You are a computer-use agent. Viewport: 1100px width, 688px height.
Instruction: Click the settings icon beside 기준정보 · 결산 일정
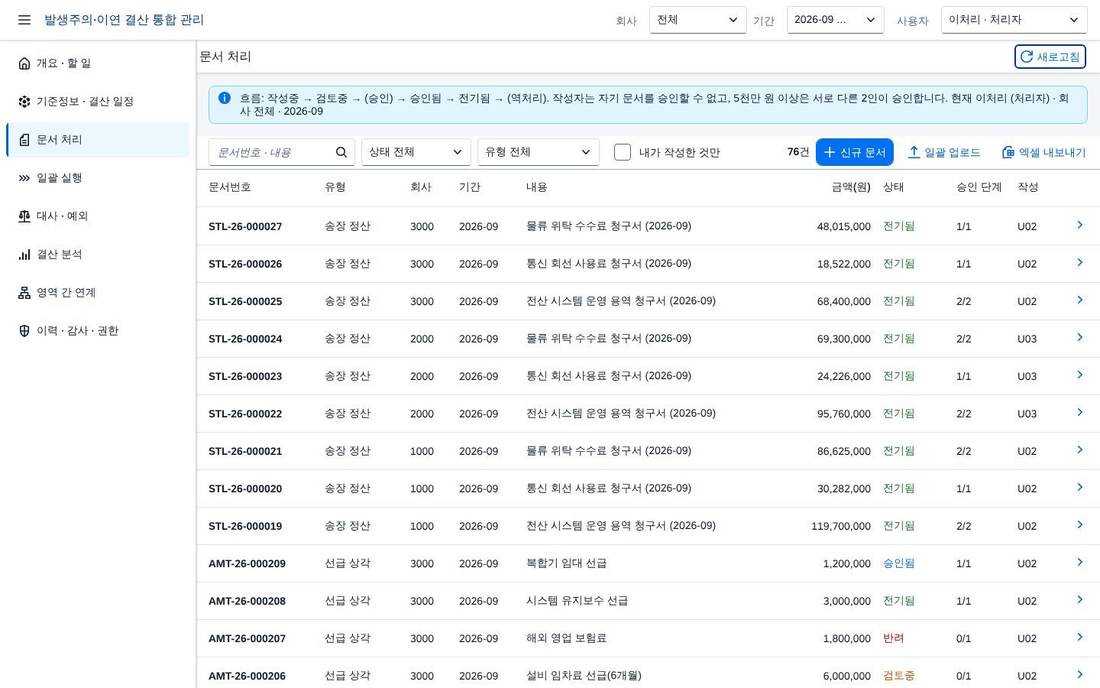(25, 102)
